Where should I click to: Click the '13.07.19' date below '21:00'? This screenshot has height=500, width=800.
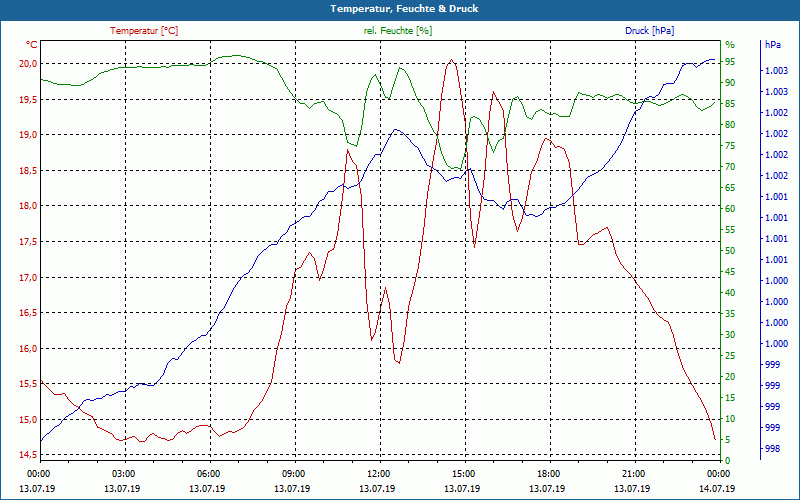tap(633, 488)
